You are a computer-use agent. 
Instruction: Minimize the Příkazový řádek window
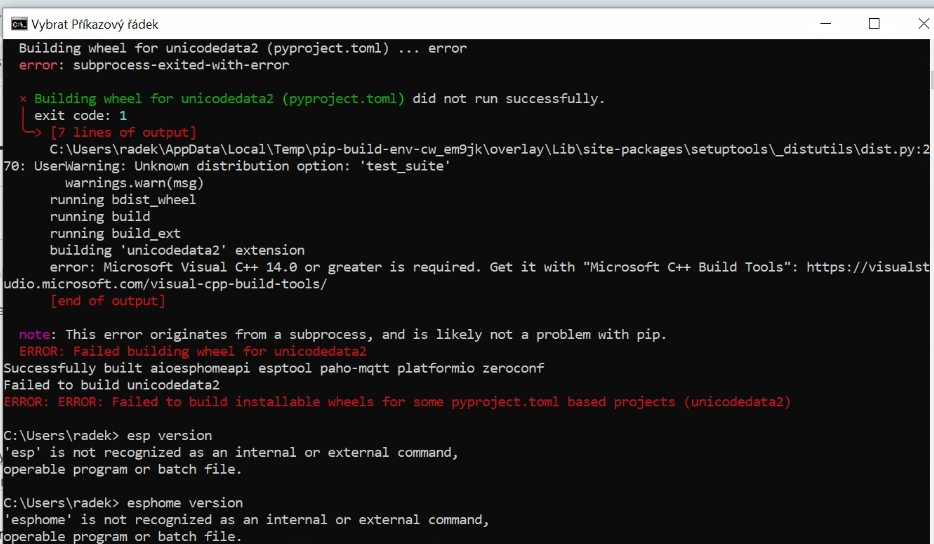(826, 23)
